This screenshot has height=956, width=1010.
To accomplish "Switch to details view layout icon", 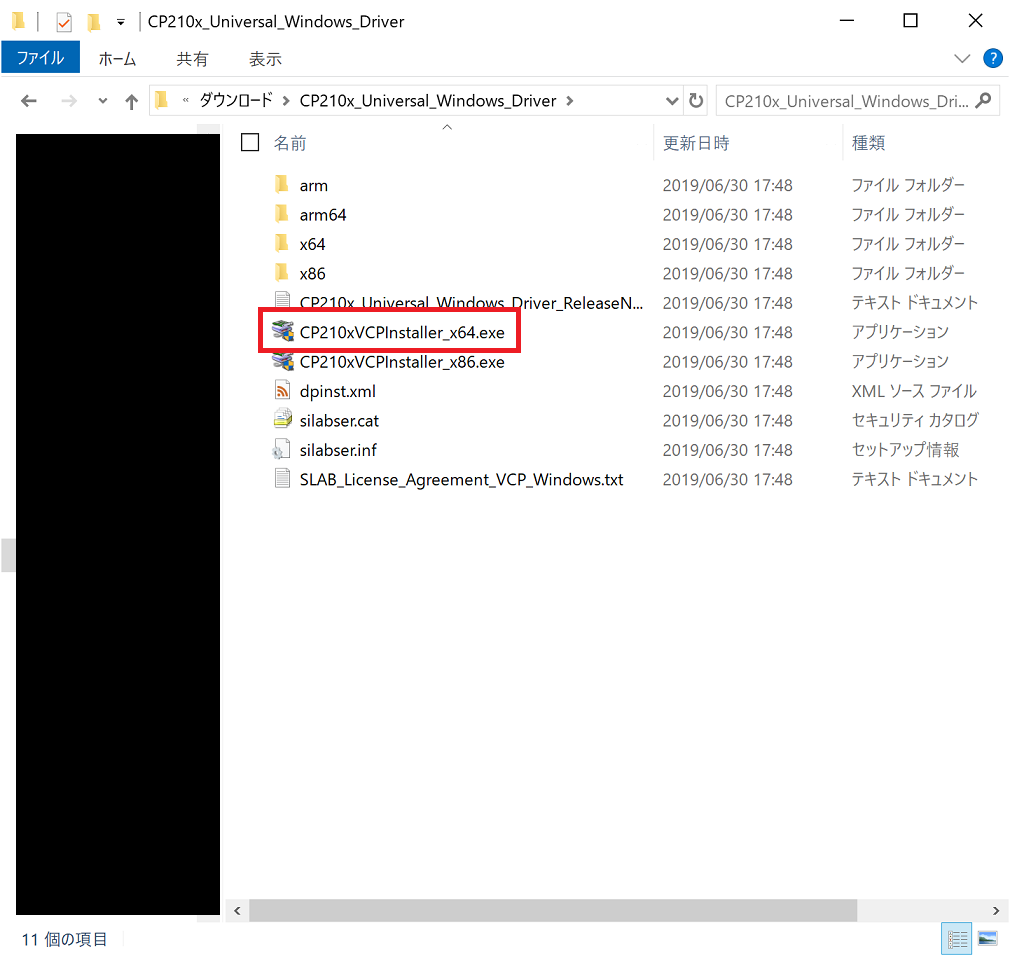I will click(958, 938).
